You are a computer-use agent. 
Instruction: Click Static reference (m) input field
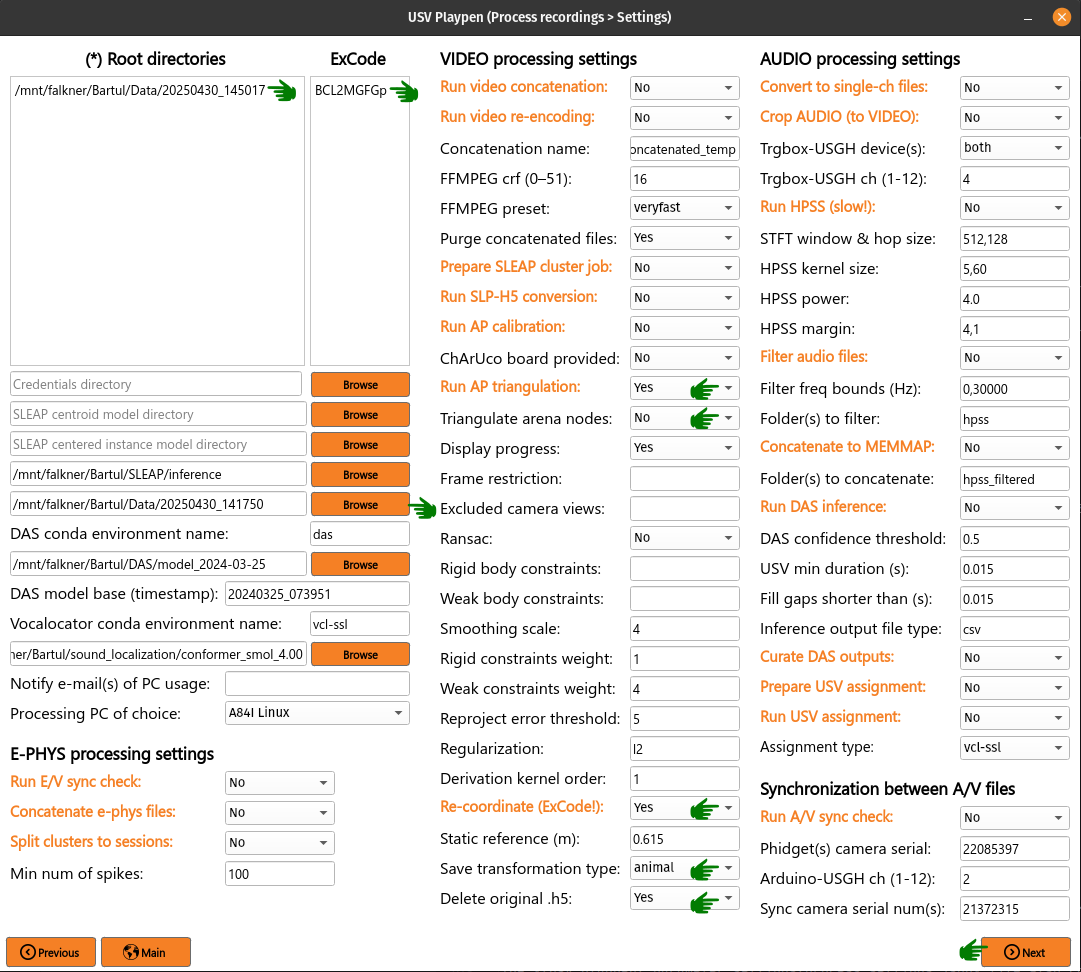[684, 838]
